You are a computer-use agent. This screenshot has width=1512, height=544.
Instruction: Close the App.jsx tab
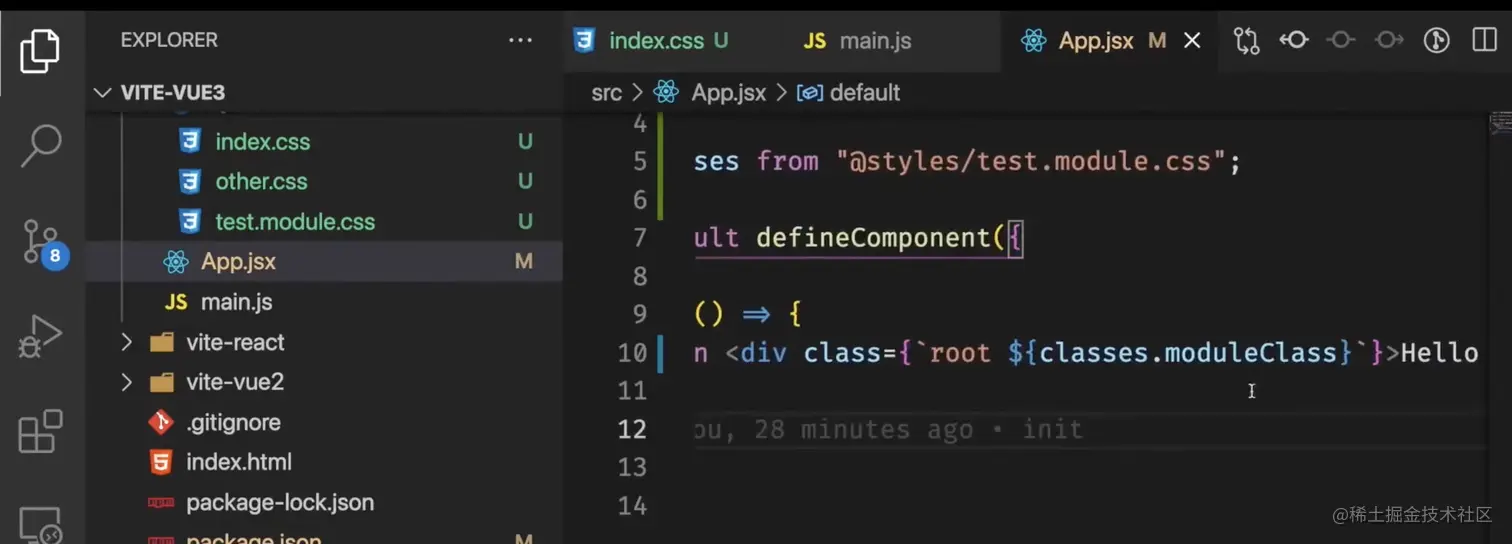(x=1192, y=41)
